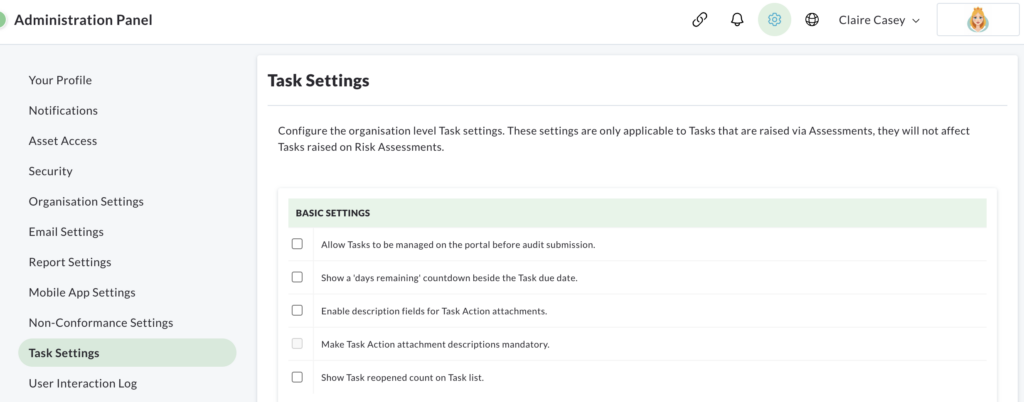This screenshot has height=402, width=1024.
Task: Enable description fields for Task Action attachments
Action: (297, 311)
